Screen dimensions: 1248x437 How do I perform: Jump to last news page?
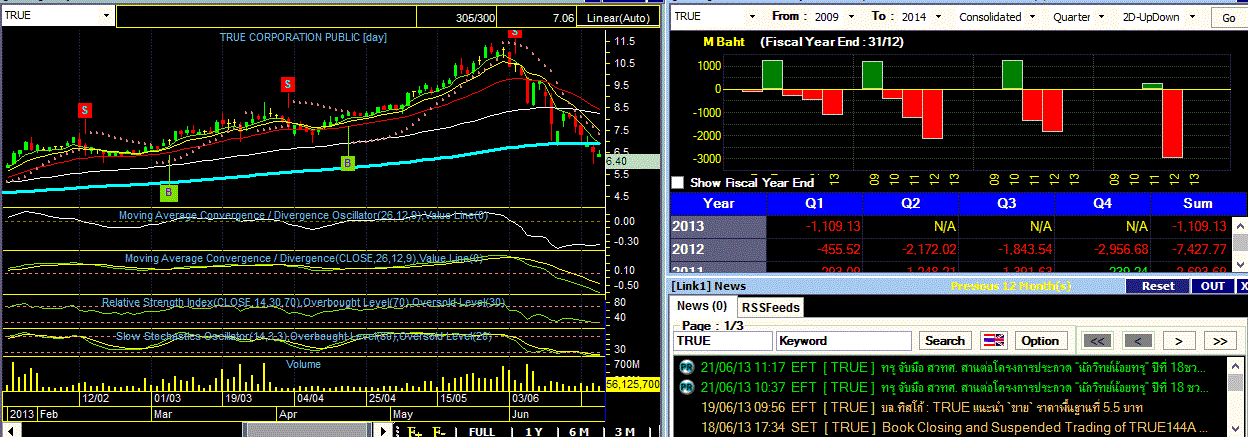(1219, 341)
